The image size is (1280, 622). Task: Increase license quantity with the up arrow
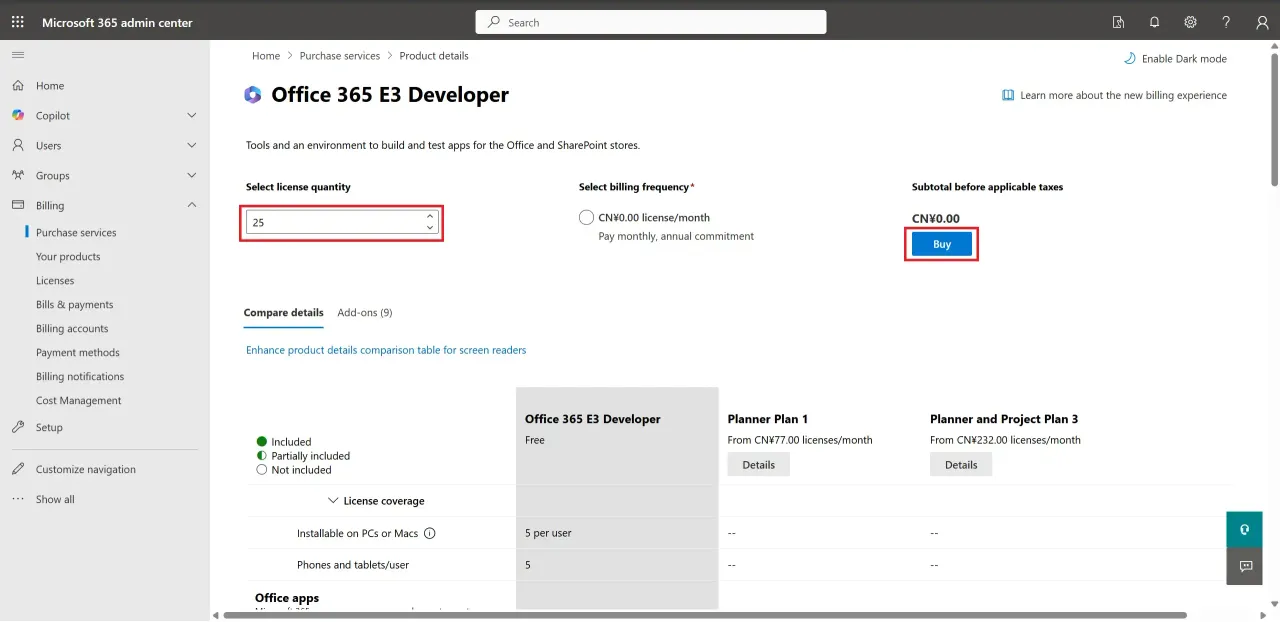coord(430,216)
